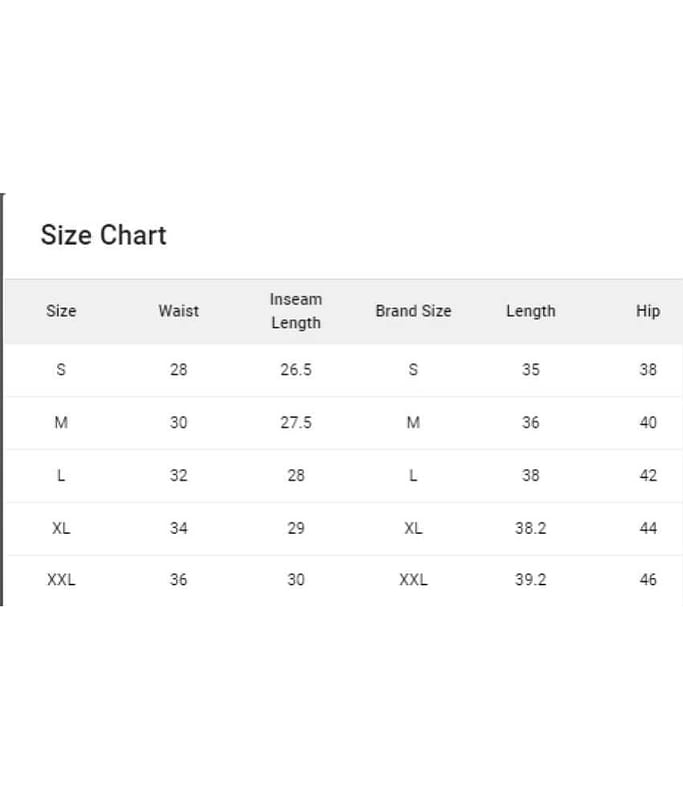Select XXL in Brand Size column

pyautogui.click(x=413, y=580)
